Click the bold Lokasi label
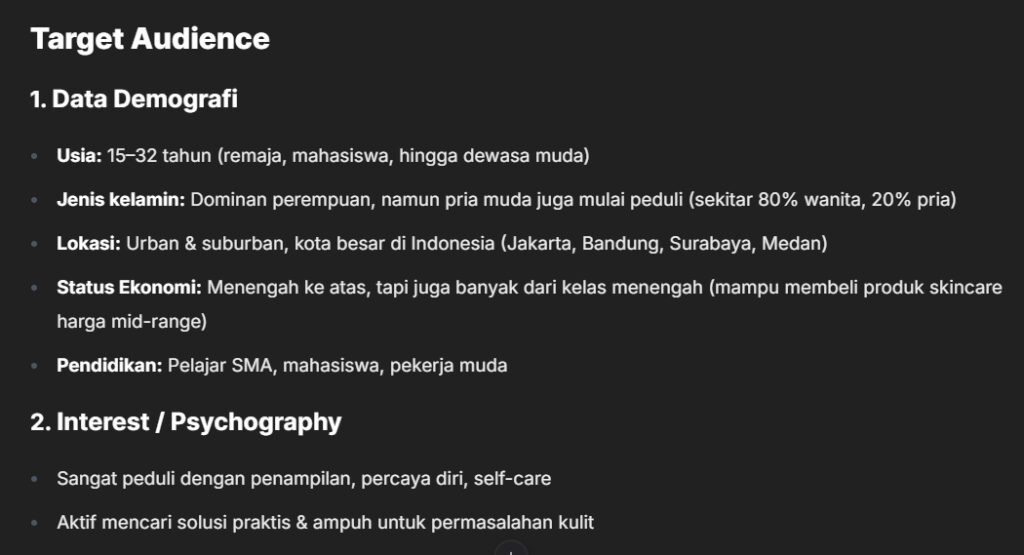Screen dimensions: 1024x555 click(85, 243)
